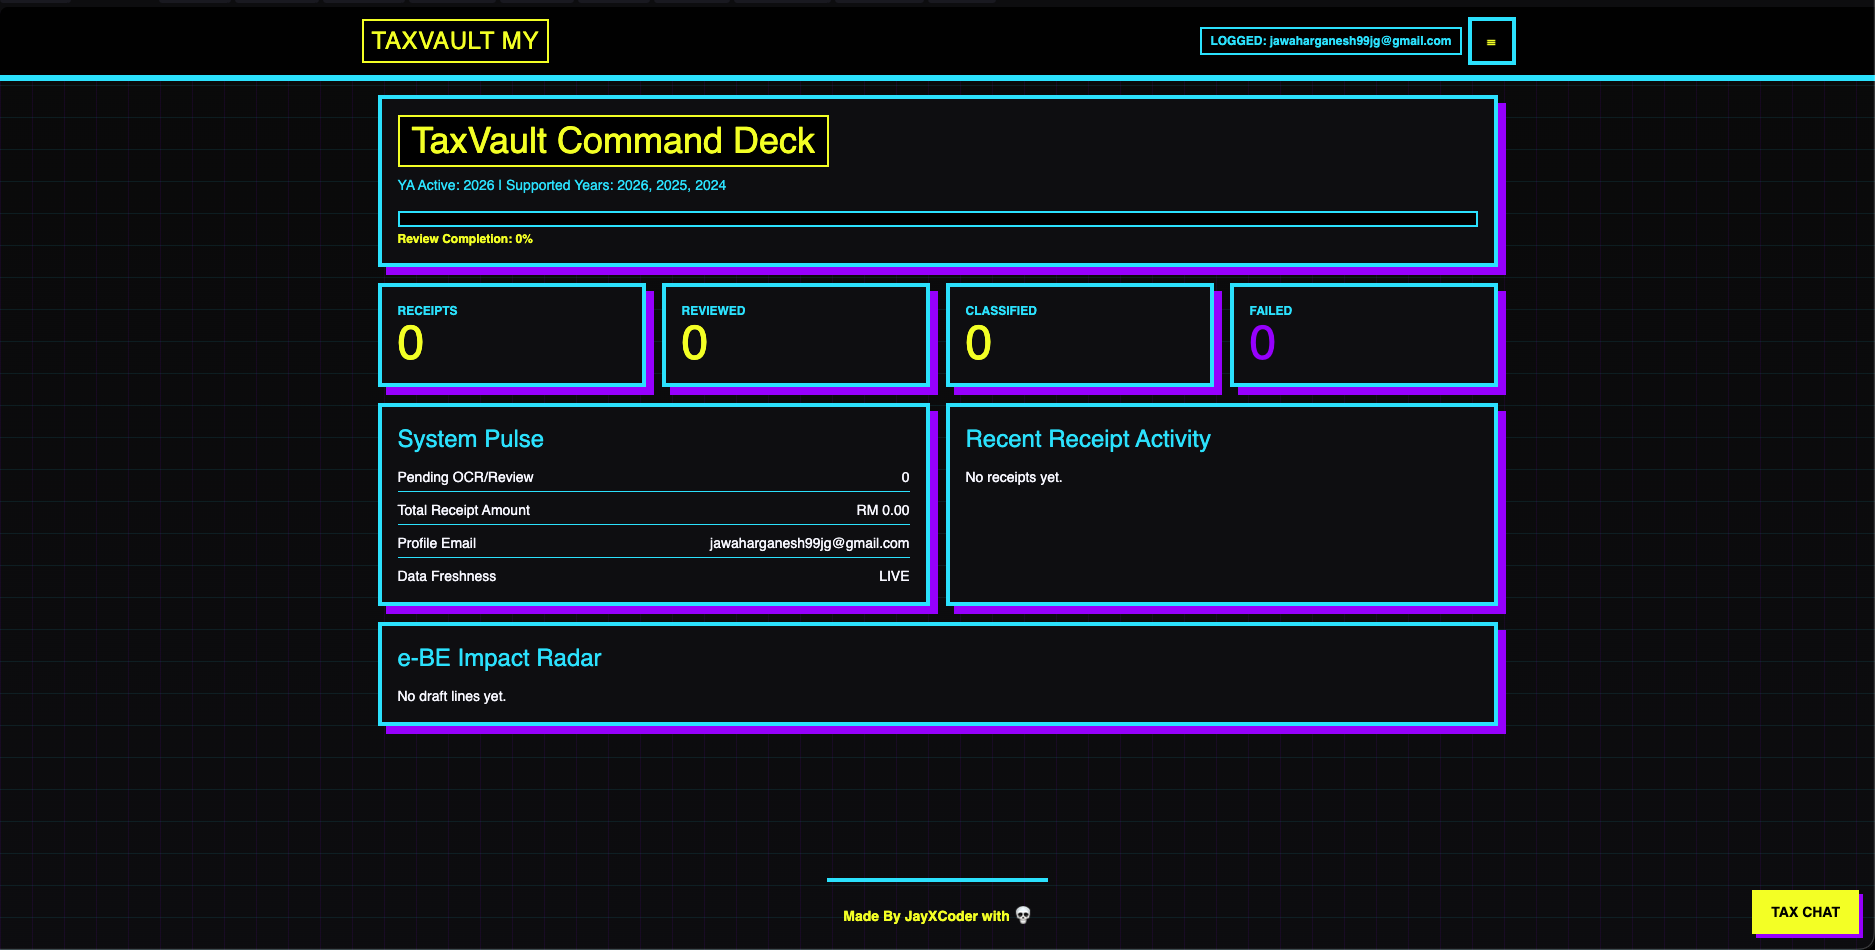Select the FAILED stat card
Image resolution: width=1875 pixels, height=950 pixels.
point(1364,335)
